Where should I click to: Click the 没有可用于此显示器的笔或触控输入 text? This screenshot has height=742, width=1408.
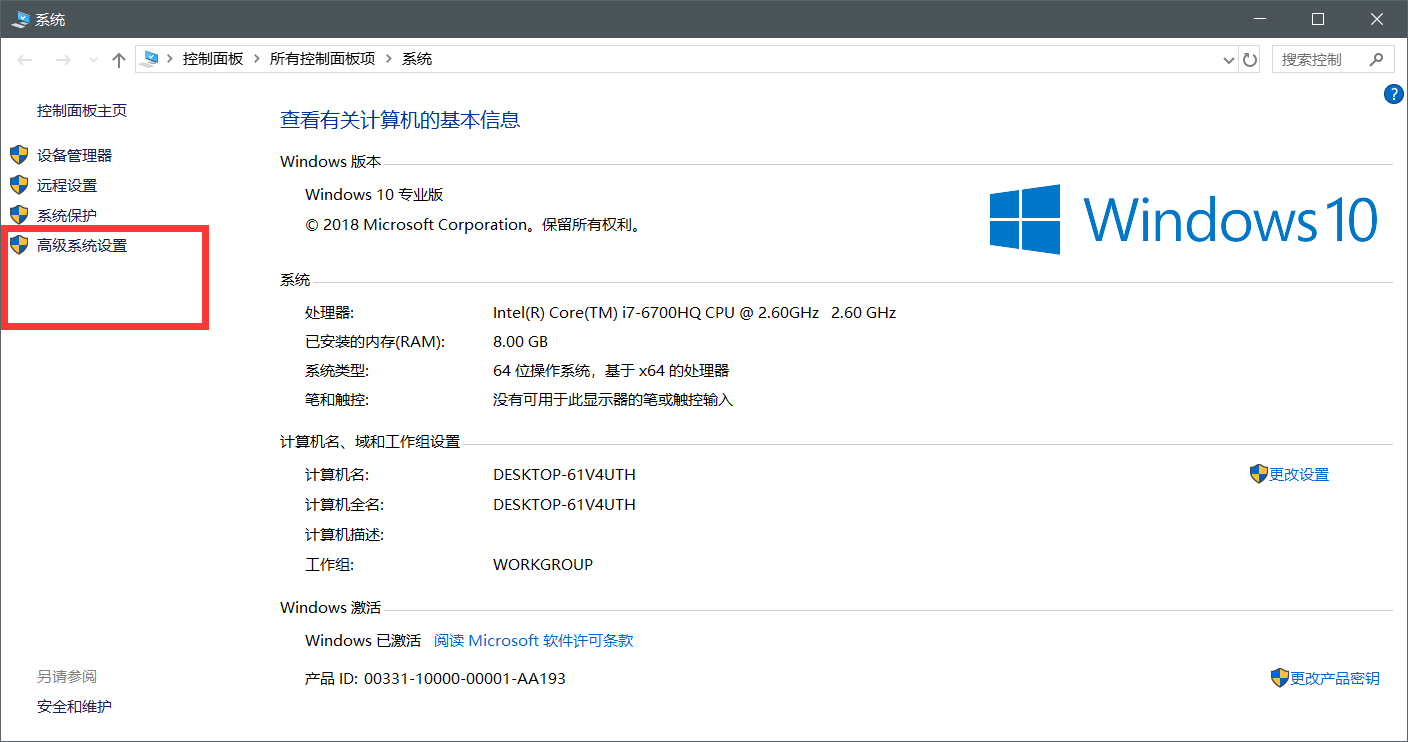(613, 399)
